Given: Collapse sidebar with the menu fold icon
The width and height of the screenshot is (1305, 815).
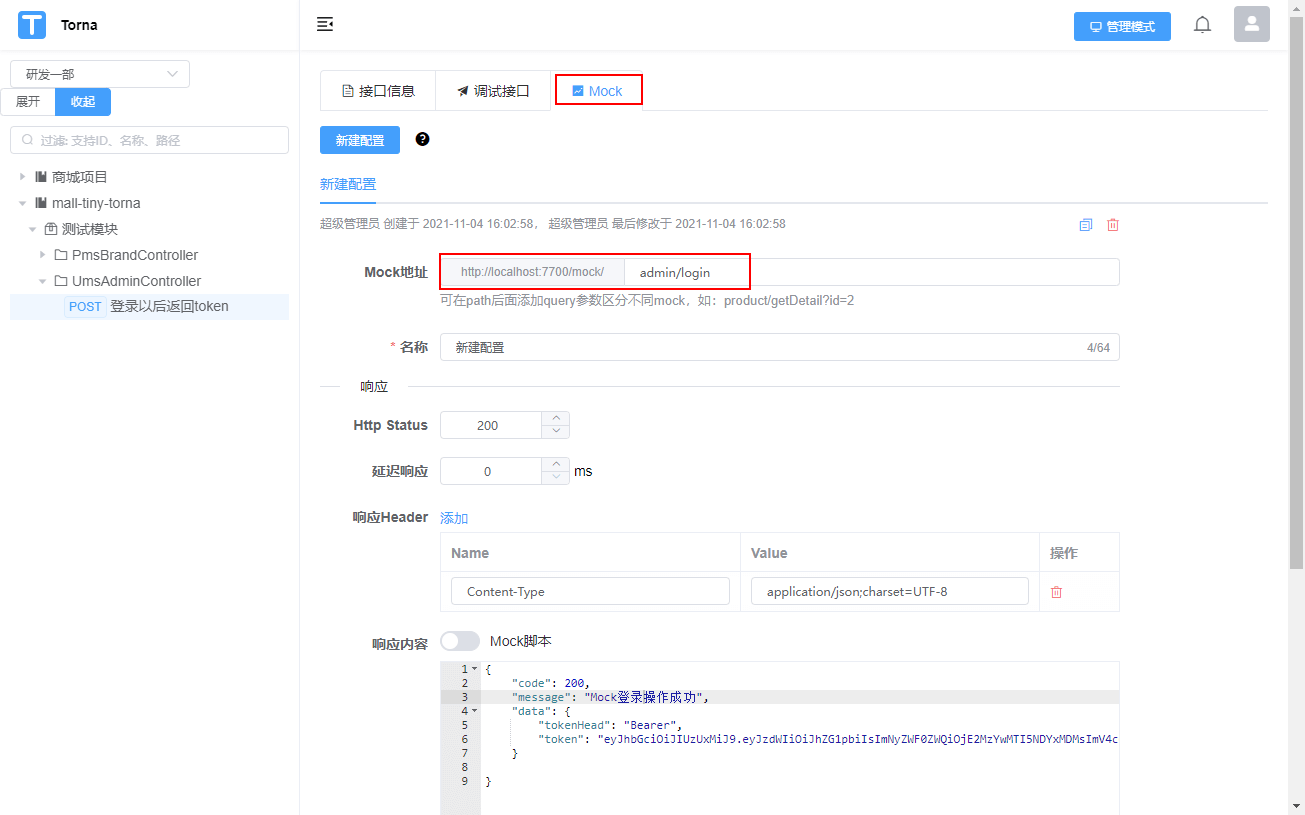Looking at the screenshot, I should click(324, 24).
